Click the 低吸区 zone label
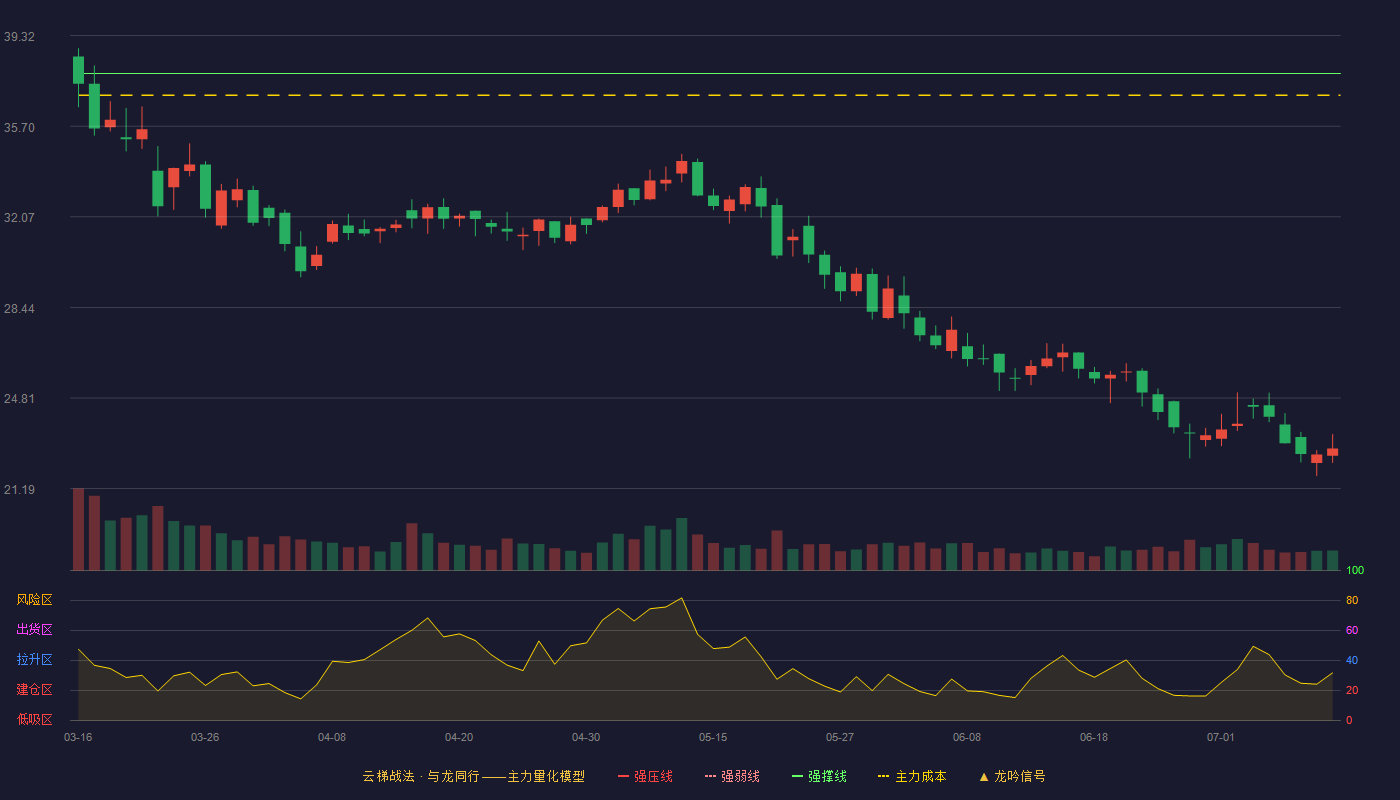 coord(34,719)
